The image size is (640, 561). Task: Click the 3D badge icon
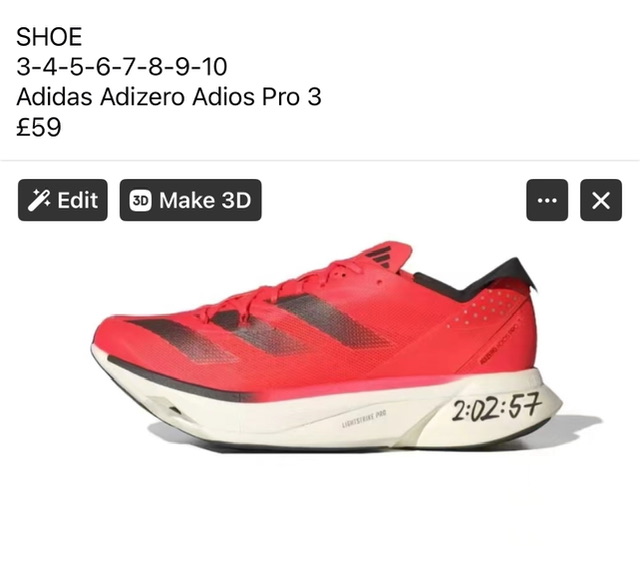pos(140,200)
